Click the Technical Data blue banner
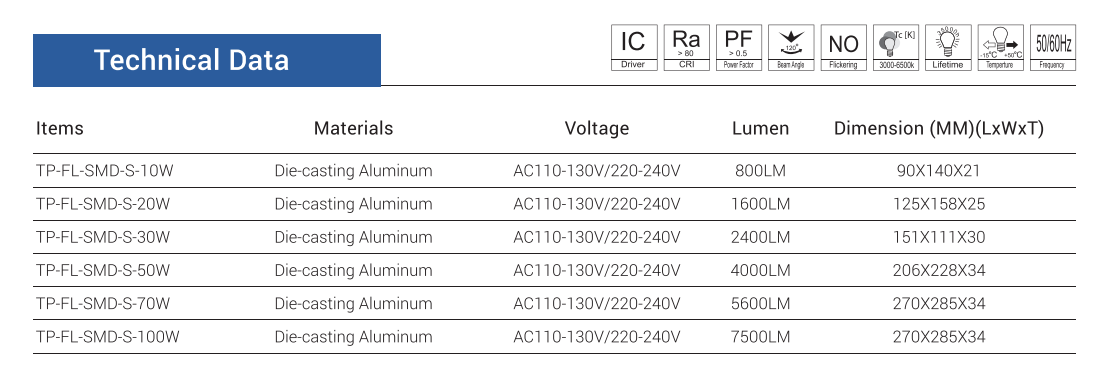 point(206,60)
